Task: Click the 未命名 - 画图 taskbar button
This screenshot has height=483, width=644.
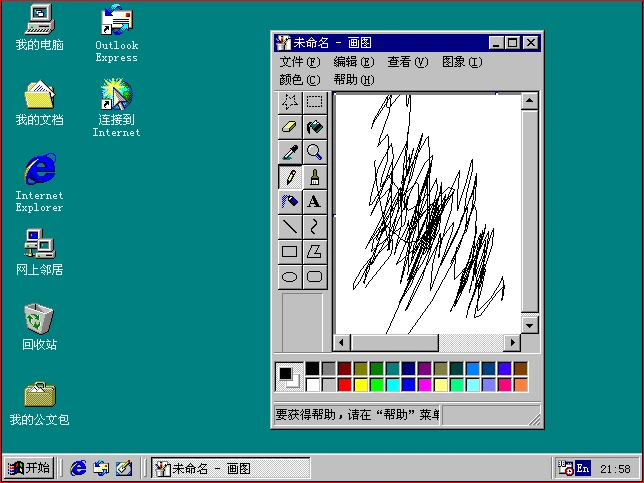Action: point(231,468)
